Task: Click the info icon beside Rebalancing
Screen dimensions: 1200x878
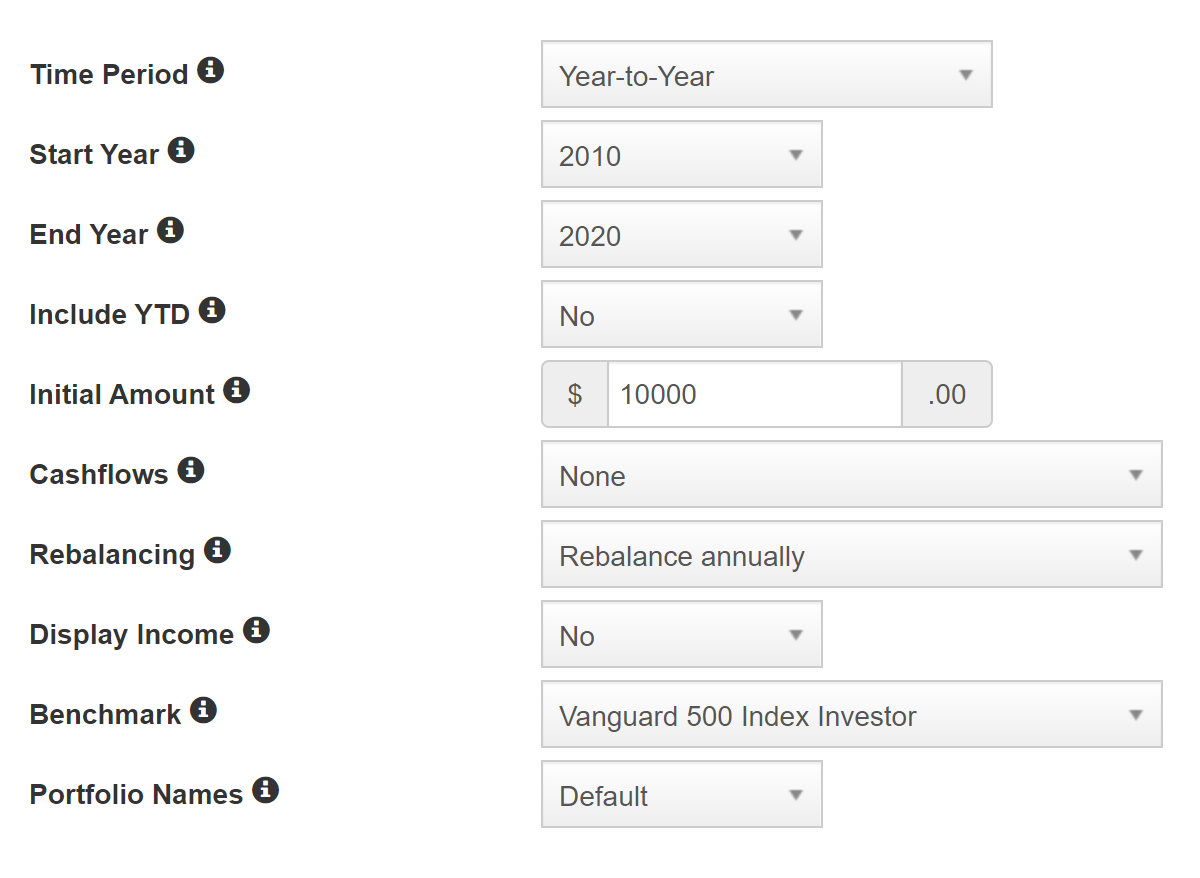Action: coord(217,551)
